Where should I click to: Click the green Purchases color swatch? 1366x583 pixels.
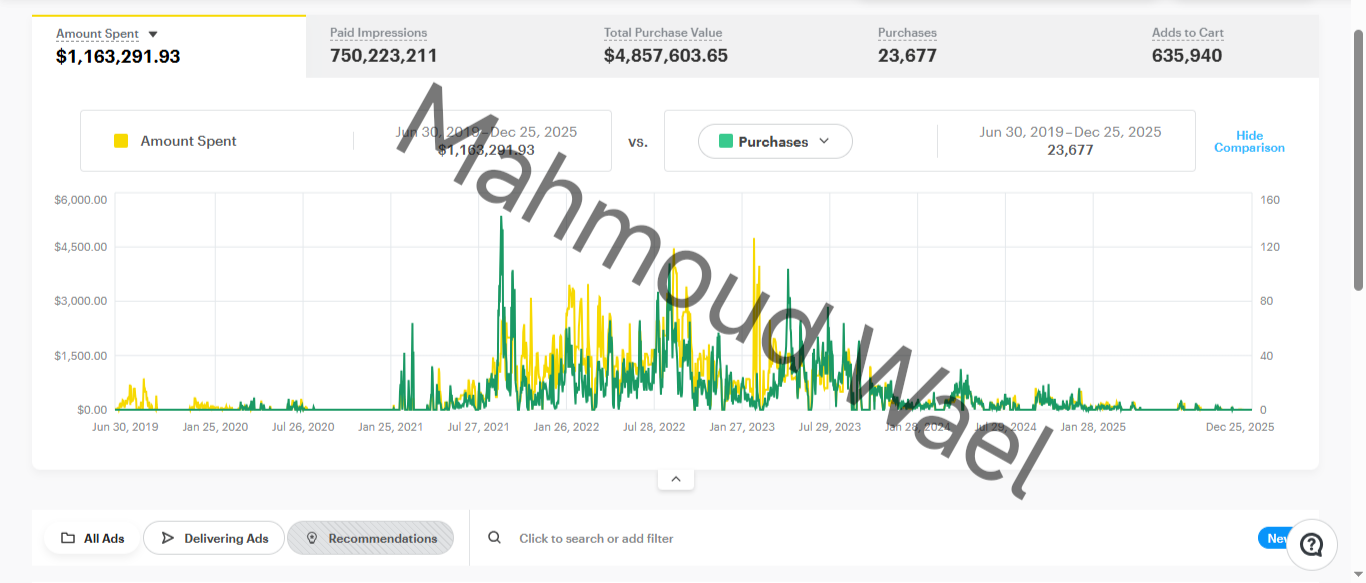[x=726, y=141]
